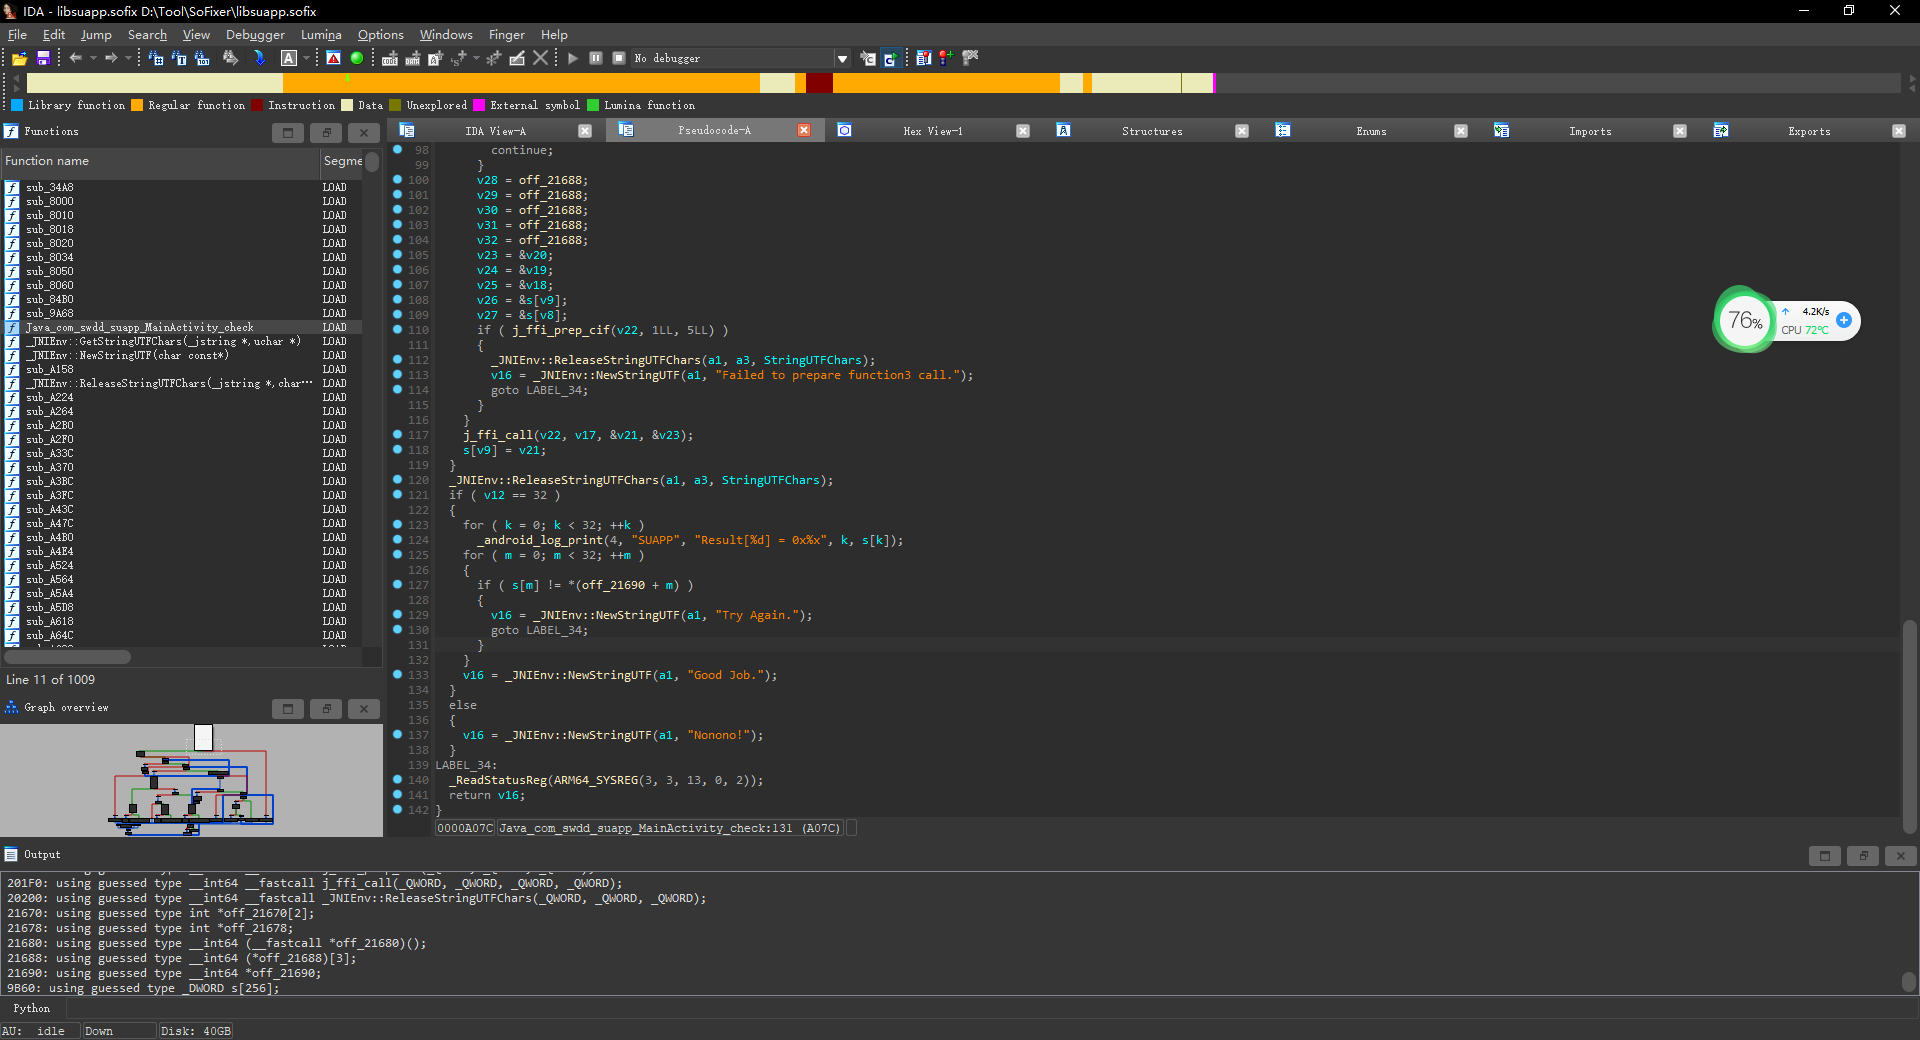The image size is (1920, 1040).
Task: Click the blue plus on CPU widget
Action: click(x=1844, y=320)
